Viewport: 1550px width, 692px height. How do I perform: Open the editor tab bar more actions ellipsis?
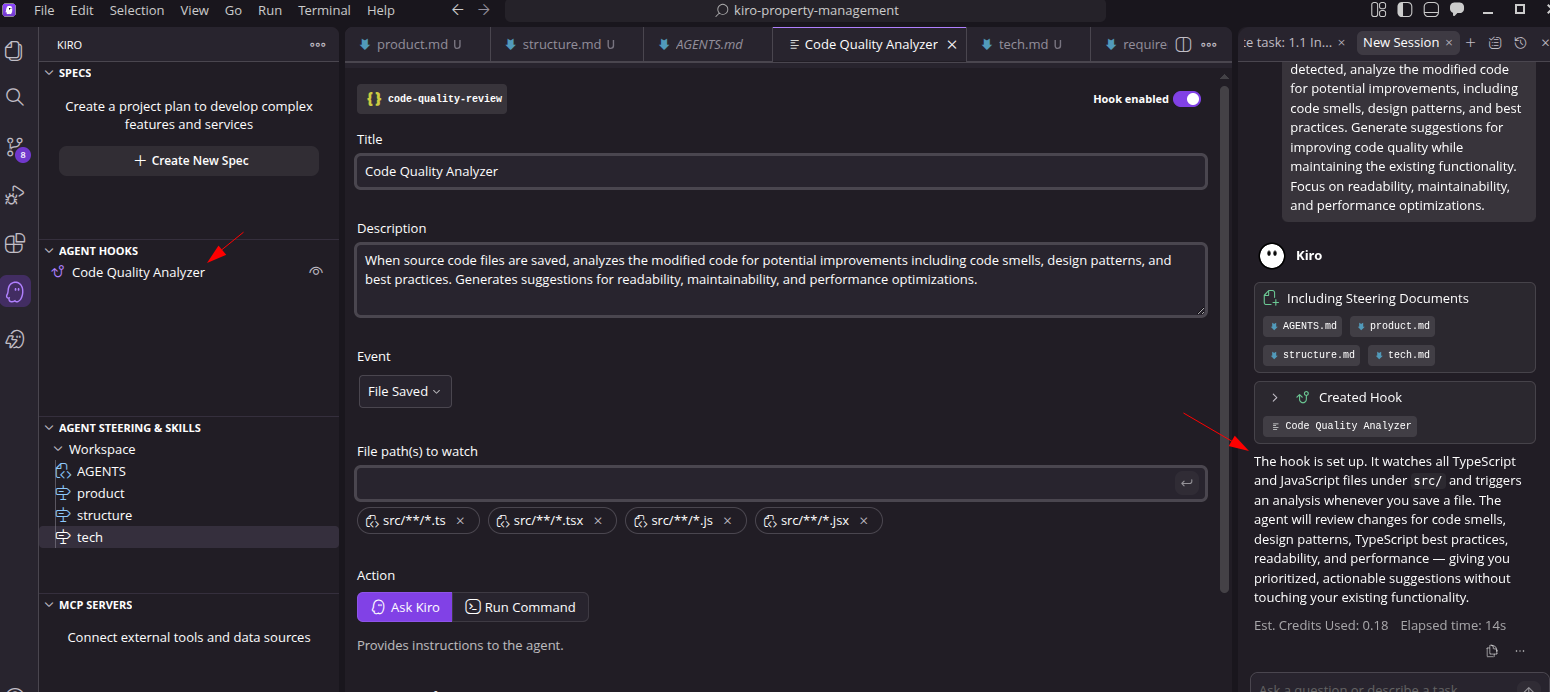[1209, 45]
